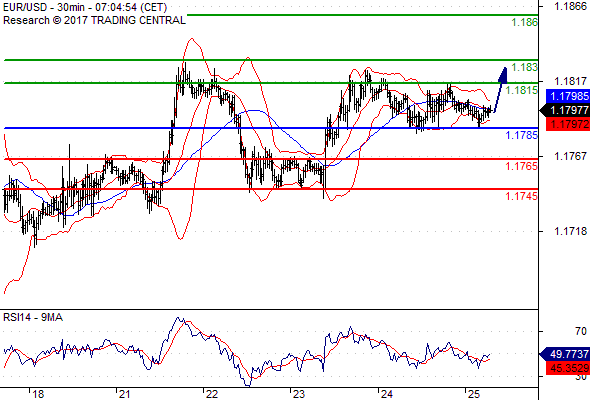This screenshot has height=400, width=590.
Task: Select the 1.1765 red support label
Action: point(522,166)
